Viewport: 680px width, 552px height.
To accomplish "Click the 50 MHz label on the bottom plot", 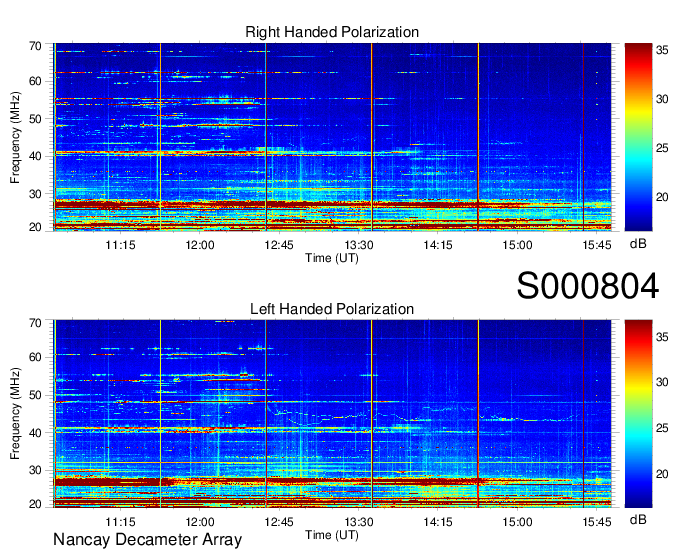I will (35, 395).
